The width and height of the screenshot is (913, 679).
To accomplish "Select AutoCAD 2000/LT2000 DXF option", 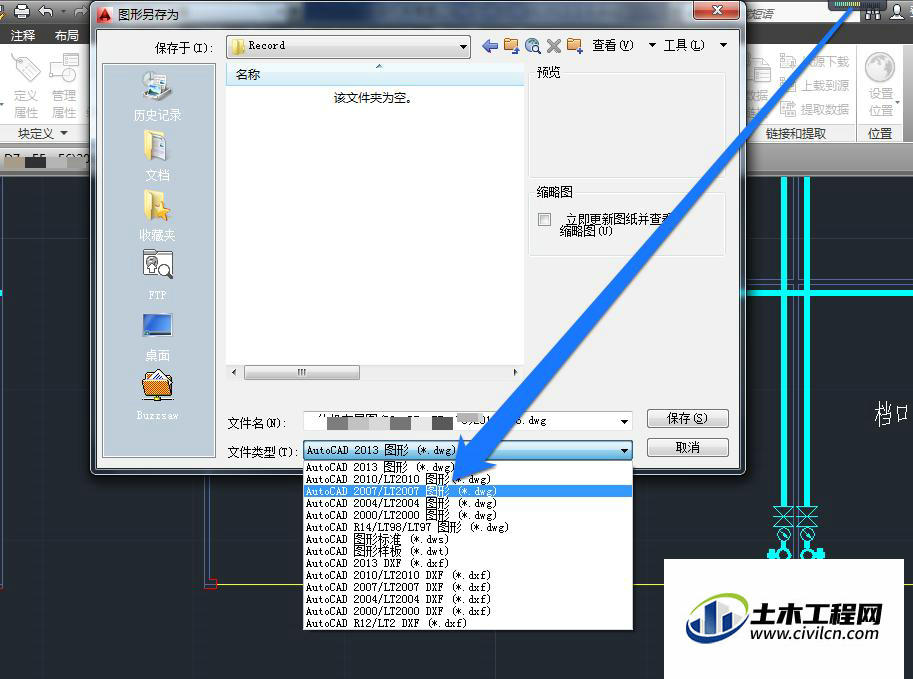I will tap(468, 611).
